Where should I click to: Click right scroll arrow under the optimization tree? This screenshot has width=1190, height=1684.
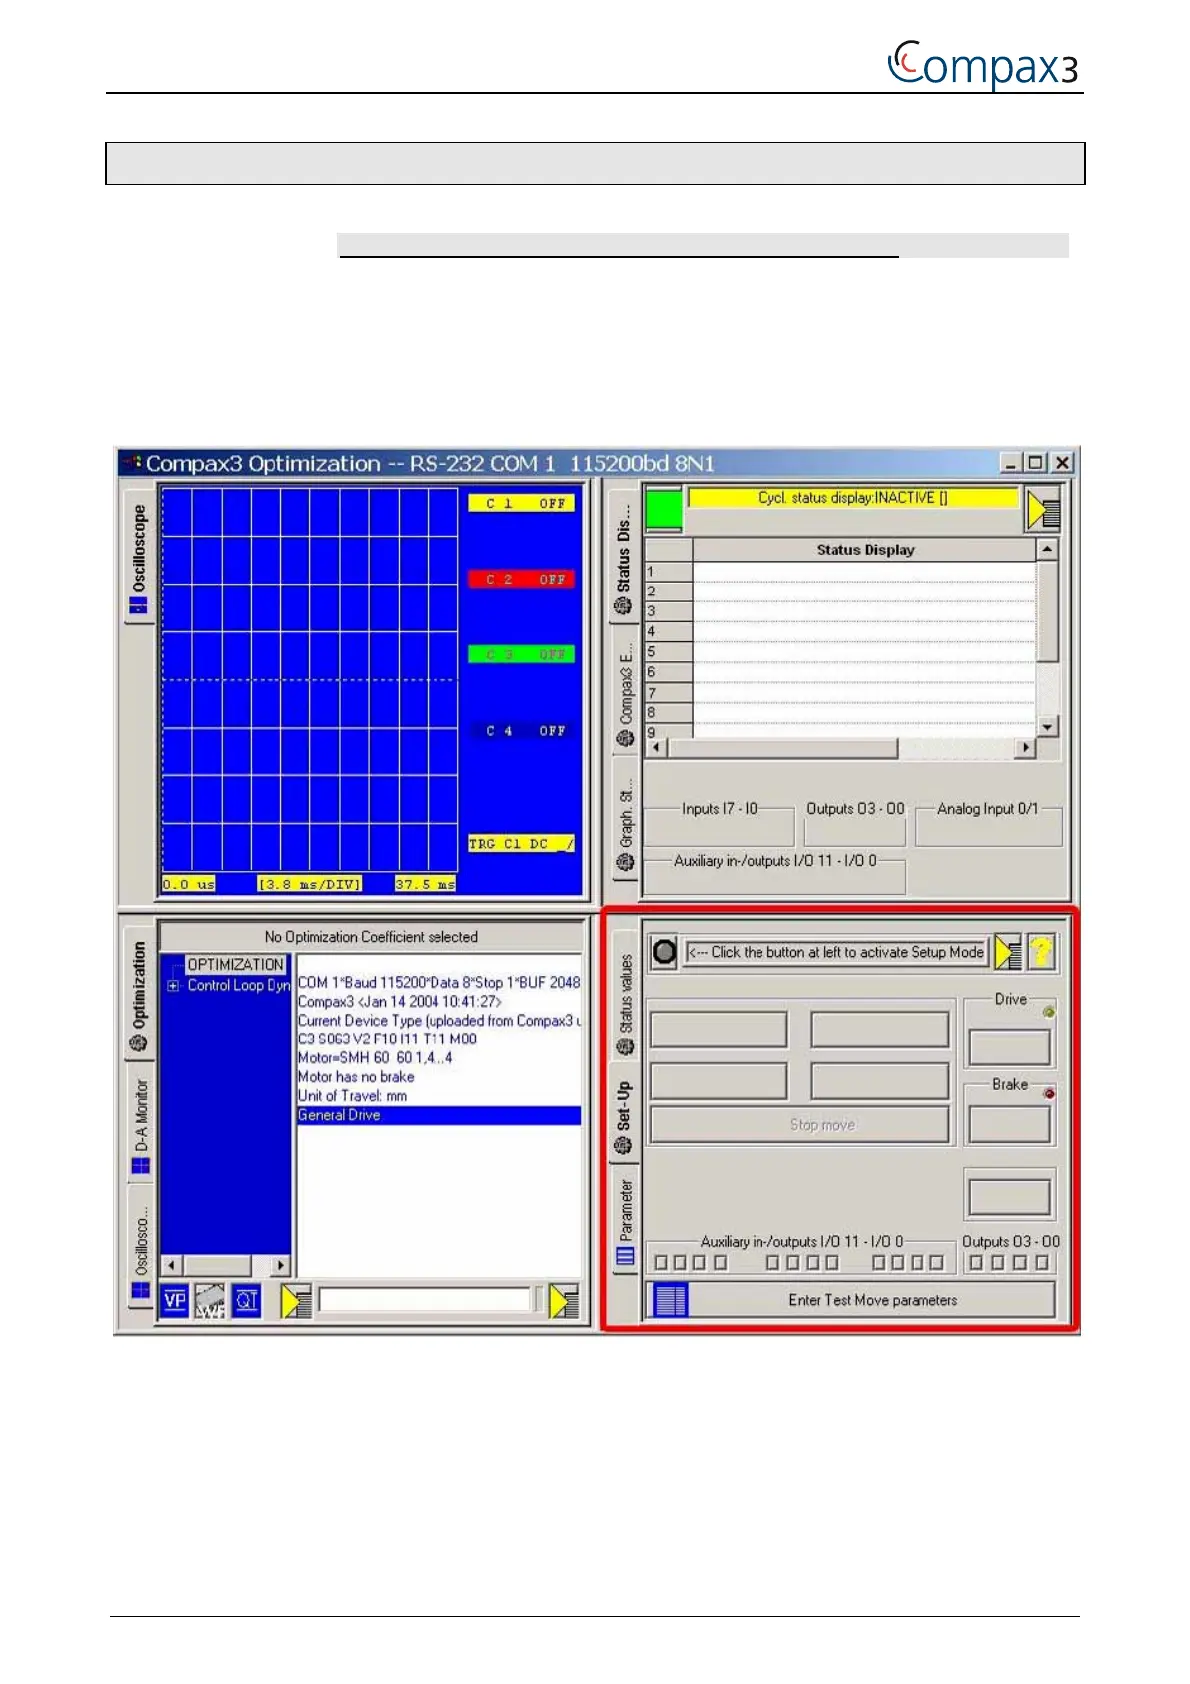(x=281, y=1265)
